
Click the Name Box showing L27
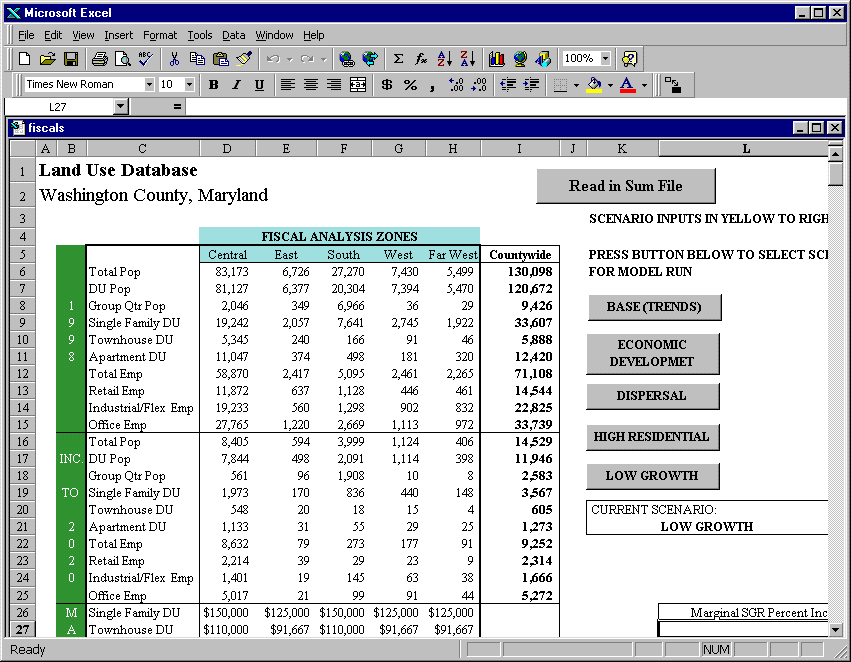(60, 107)
